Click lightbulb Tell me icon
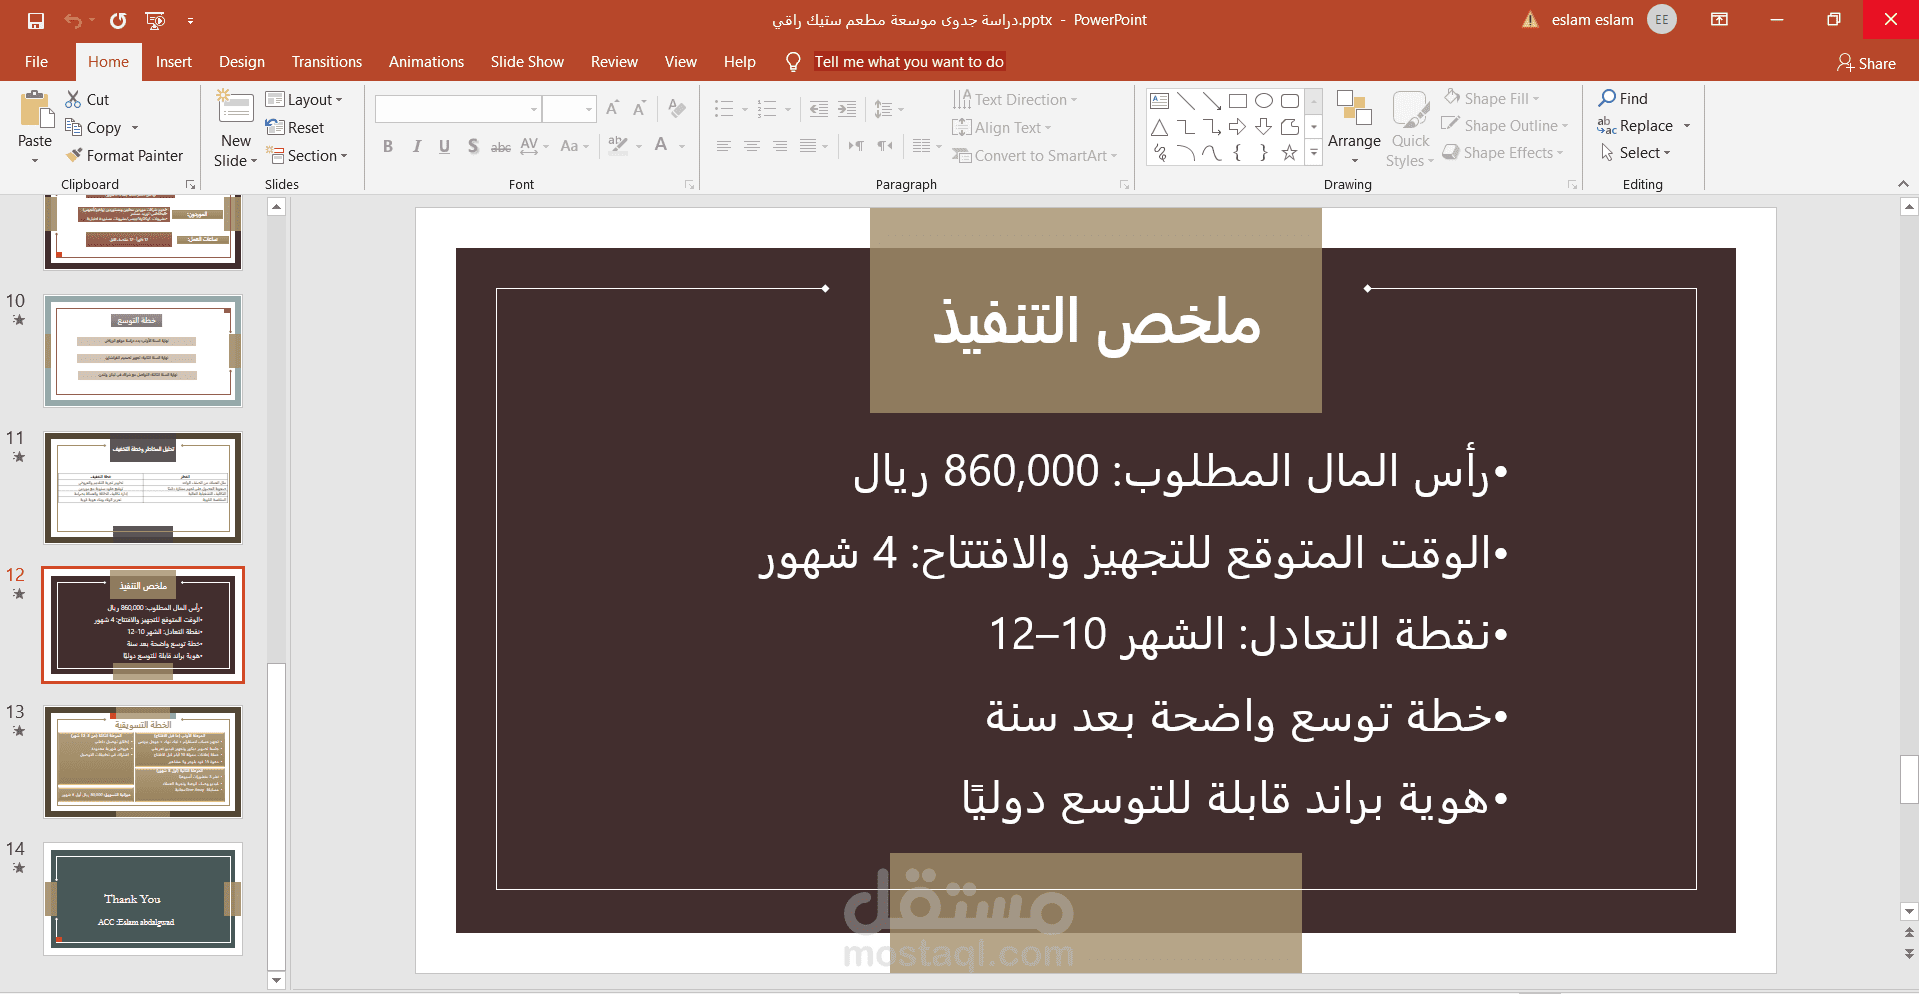Screen dimensions: 1919x994 pyautogui.click(x=793, y=62)
